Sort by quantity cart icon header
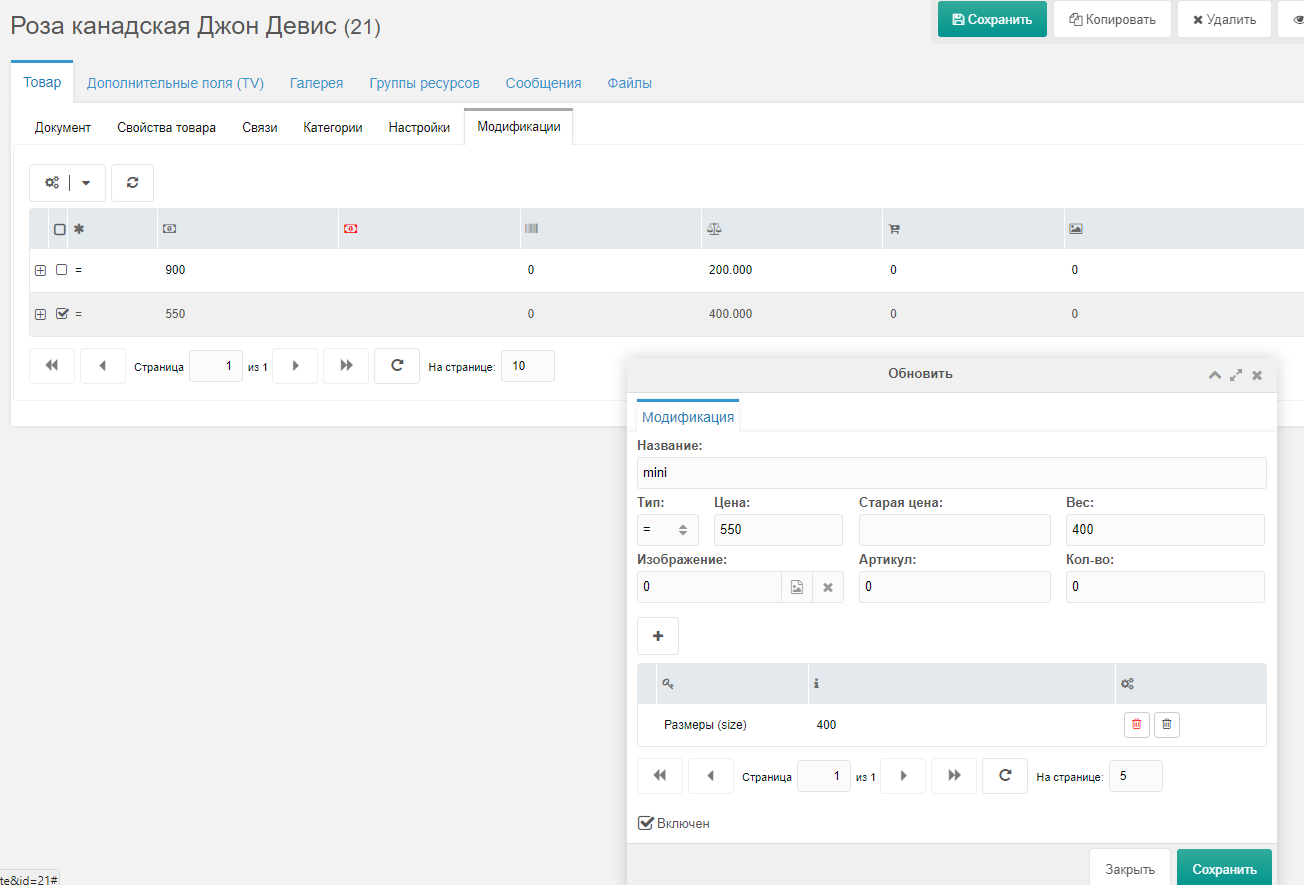Image resolution: width=1304 pixels, height=885 pixels. click(894, 229)
